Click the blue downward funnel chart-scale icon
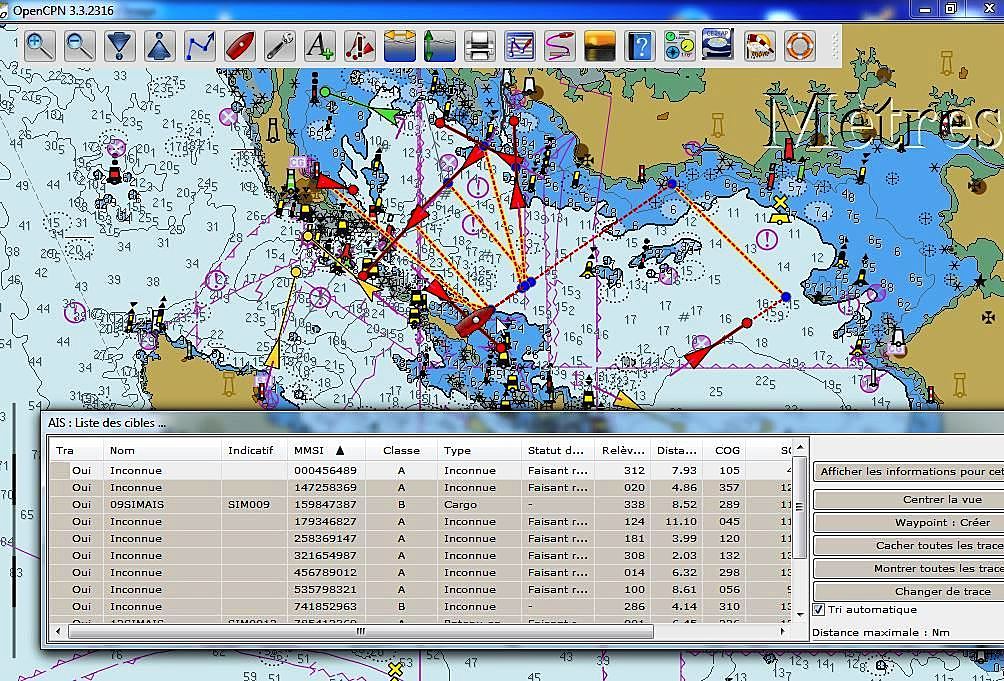This screenshot has height=681, width=1004. click(x=120, y=46)
